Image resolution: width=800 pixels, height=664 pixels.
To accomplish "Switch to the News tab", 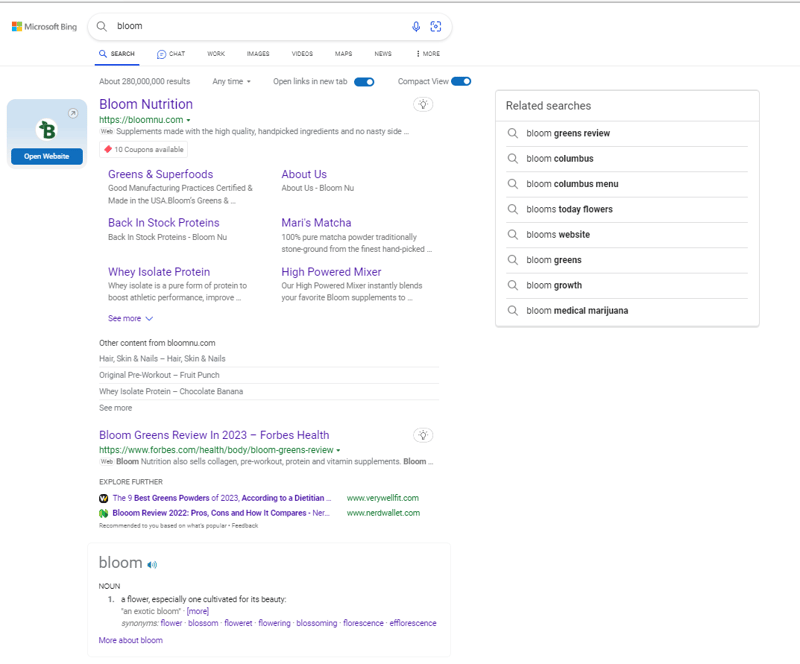I will [383, 54].
